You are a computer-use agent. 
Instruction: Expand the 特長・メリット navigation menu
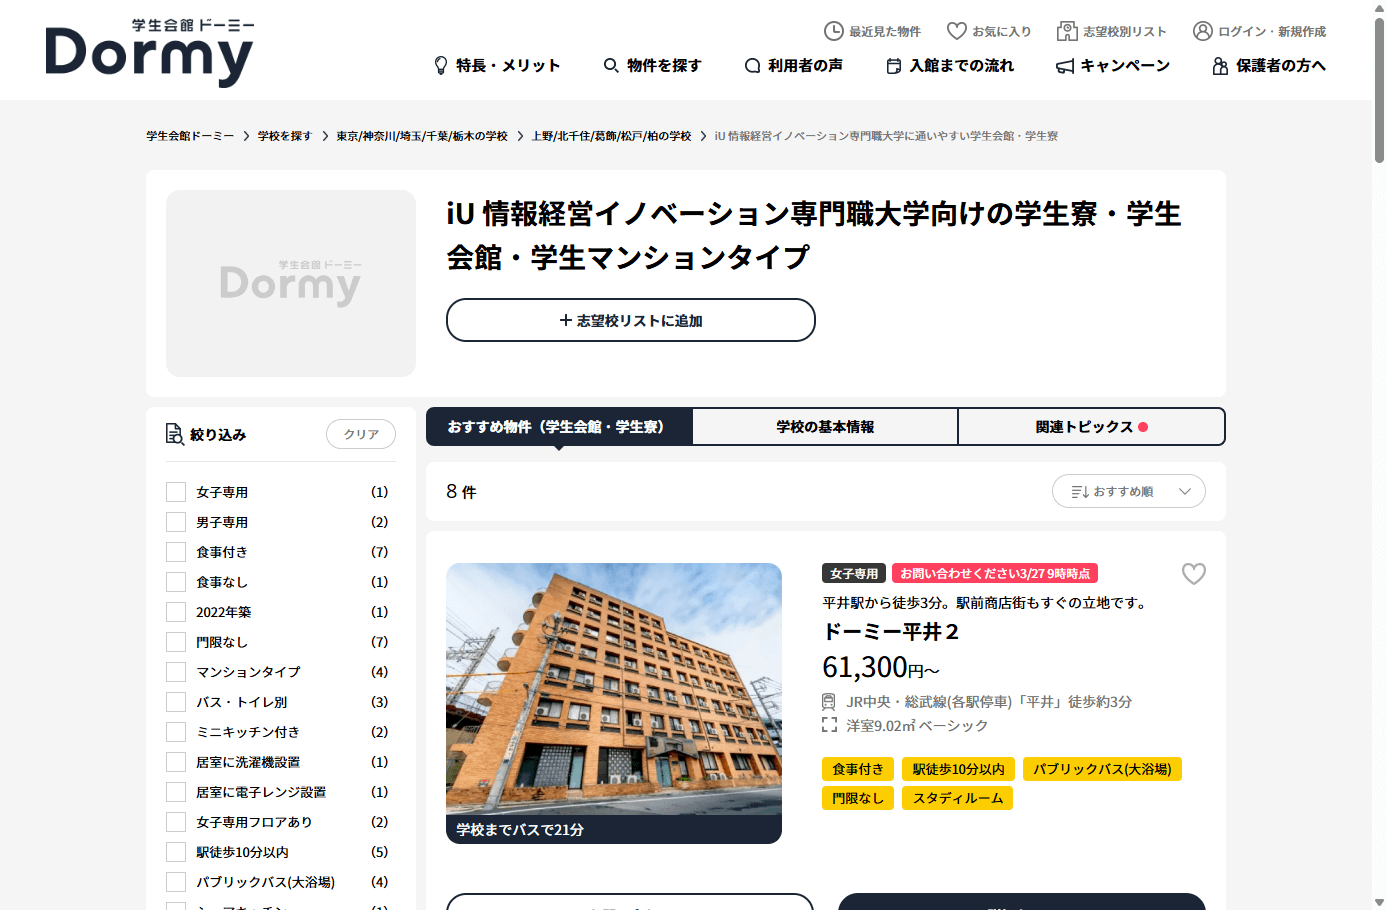click(x=497, y=66)
